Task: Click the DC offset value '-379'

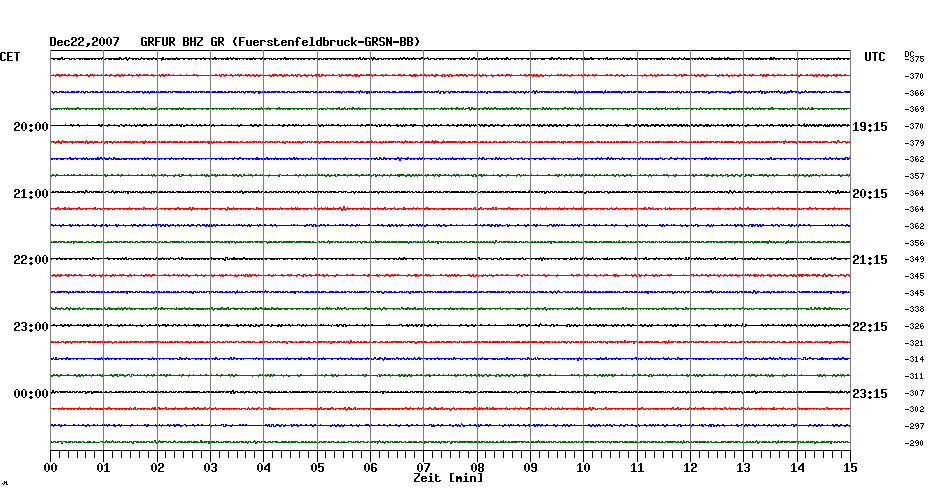Action: coord(915,143)
